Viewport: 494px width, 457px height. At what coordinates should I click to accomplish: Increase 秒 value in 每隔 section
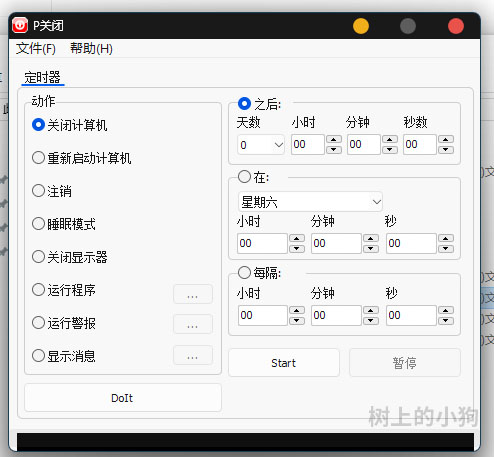(x=446, y=310)
